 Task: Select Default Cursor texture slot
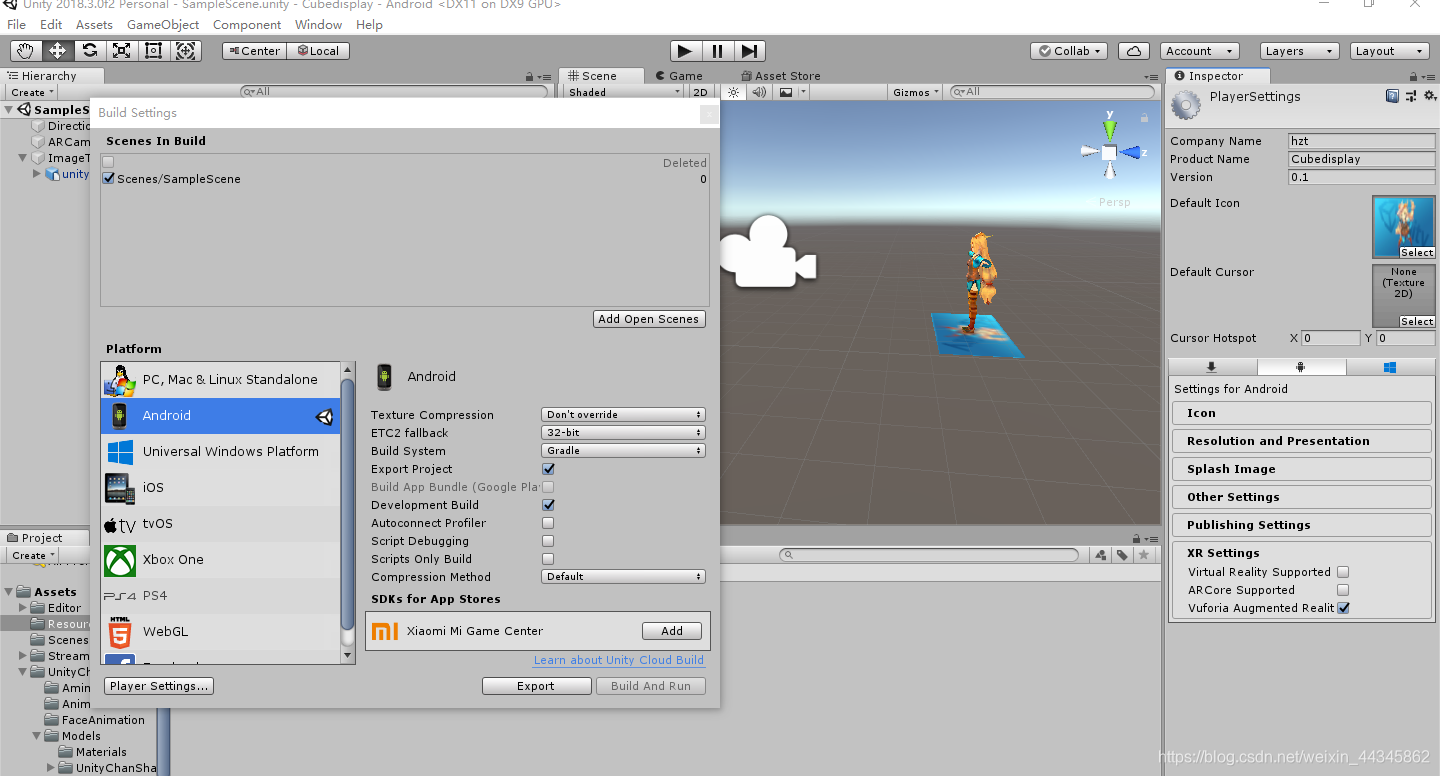coord(1404,296)
